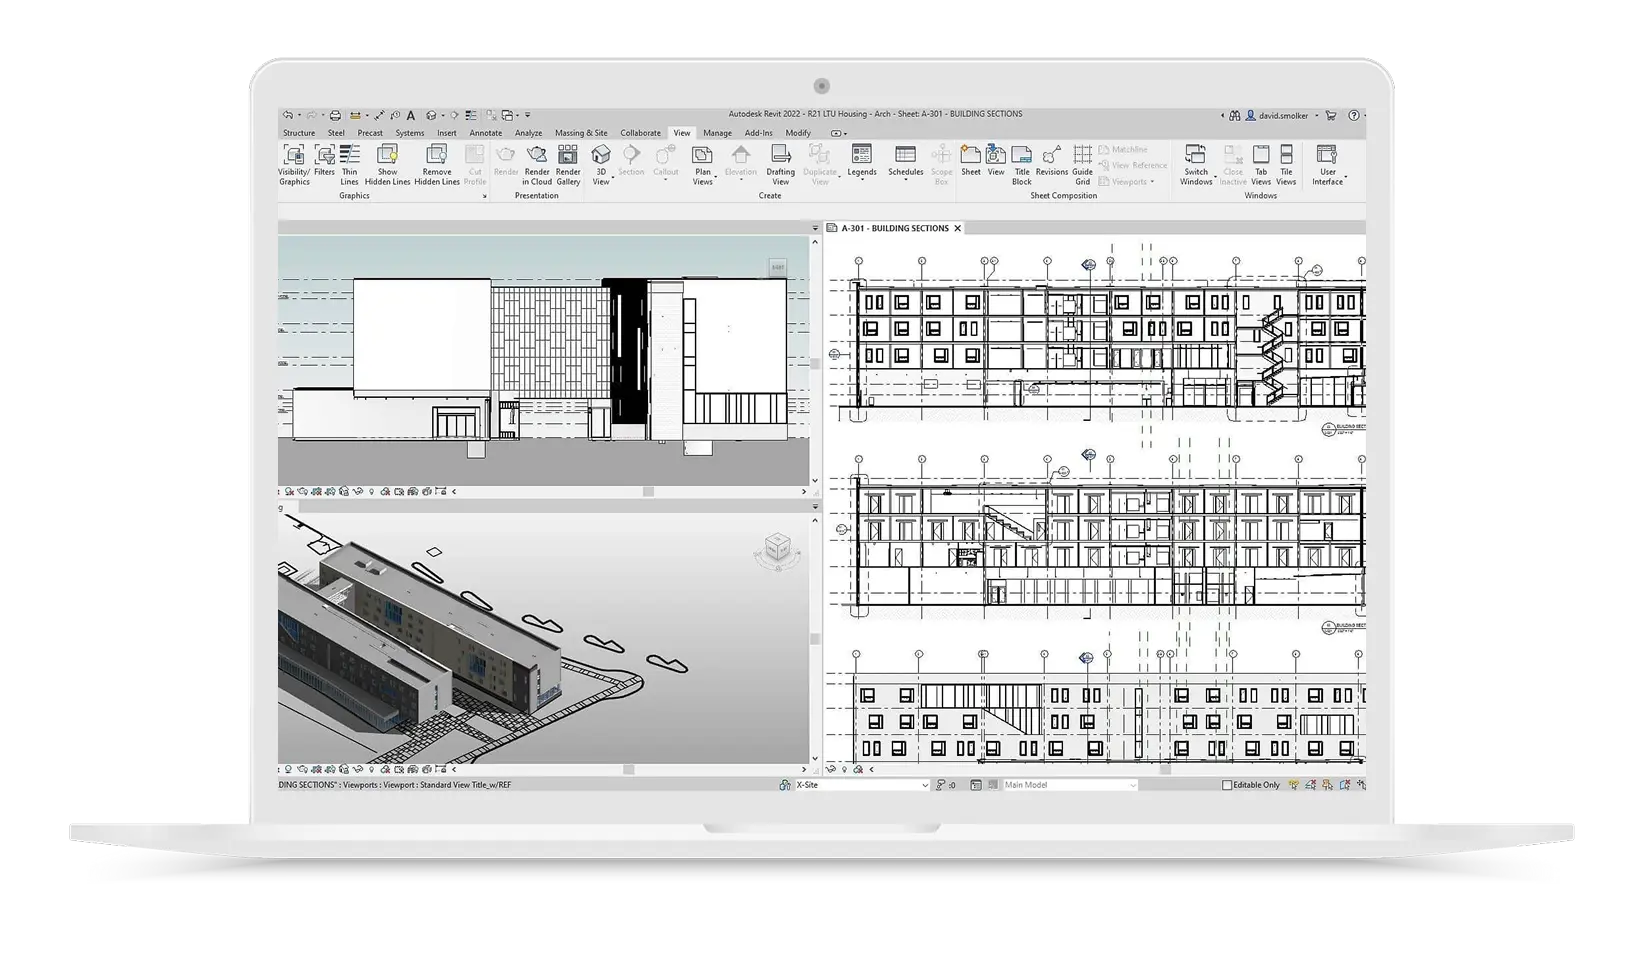The height and width of the screenshot is (967, 1631).
Task: Customize quick access toolbar dropdown
Action: pos(528,115)
